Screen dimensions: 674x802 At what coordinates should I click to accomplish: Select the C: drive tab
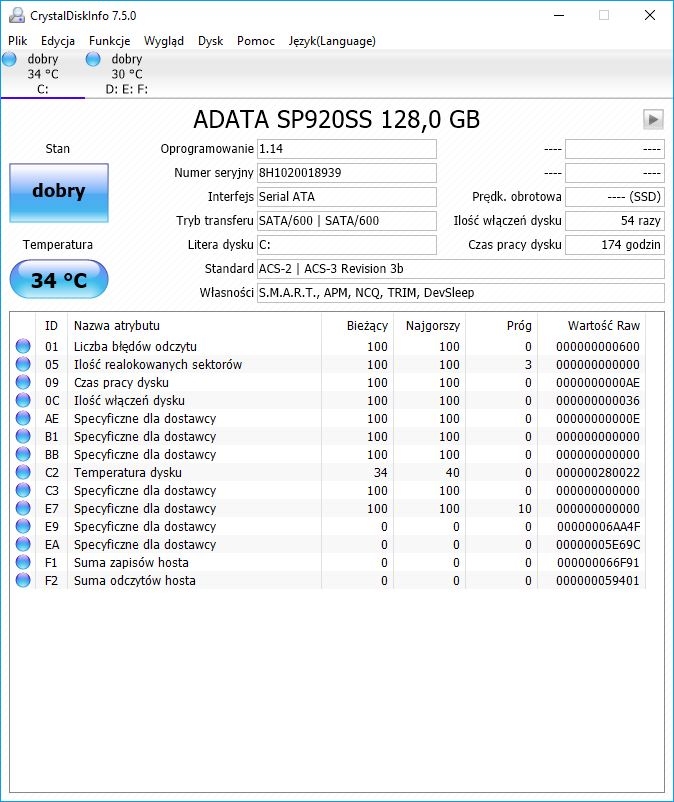click(42, 74)
